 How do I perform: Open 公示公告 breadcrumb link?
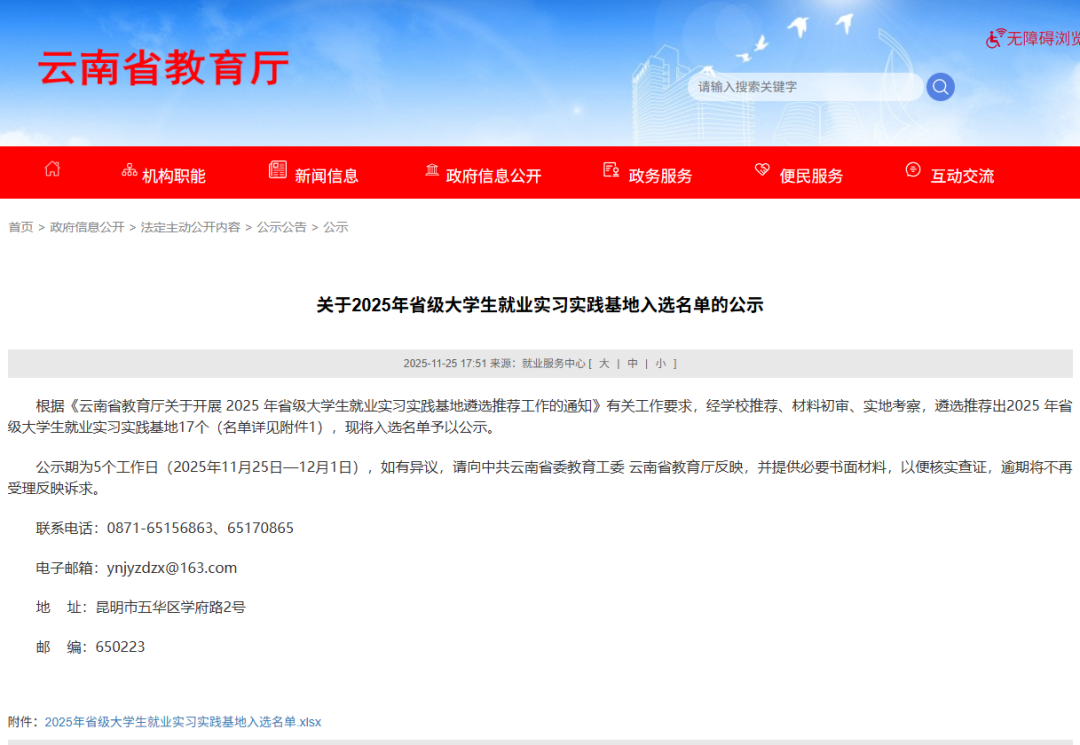tap(281, 227)
